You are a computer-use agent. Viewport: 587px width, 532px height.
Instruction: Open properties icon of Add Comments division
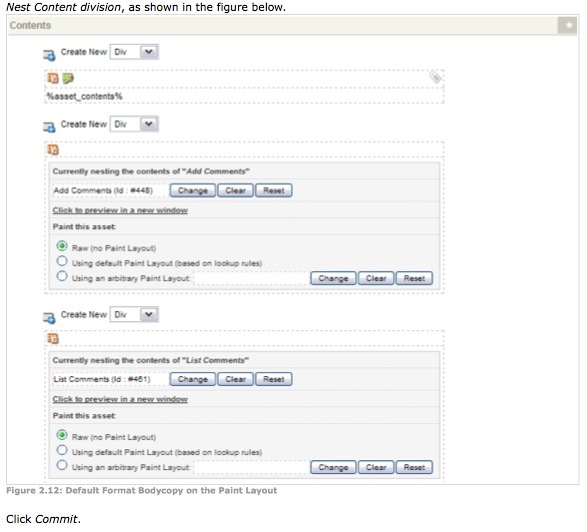point(53,150)
